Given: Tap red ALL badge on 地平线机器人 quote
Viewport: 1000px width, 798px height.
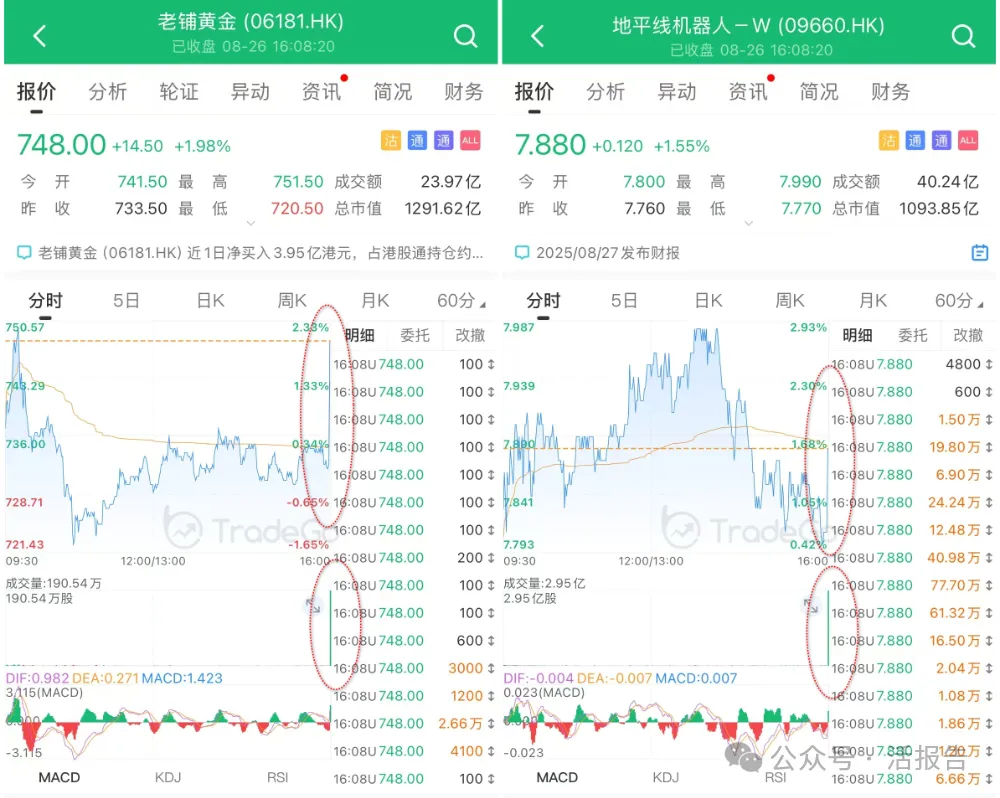Looking at the screenshot, I should pyautogui.click(x=967, y=141).
